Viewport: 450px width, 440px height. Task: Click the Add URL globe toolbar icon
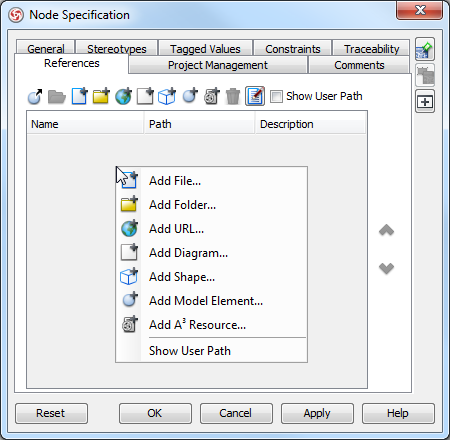pyautogui.click(x=123, y=97)
